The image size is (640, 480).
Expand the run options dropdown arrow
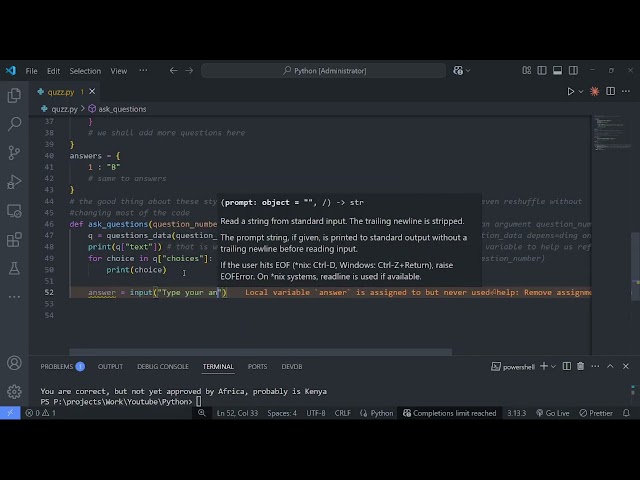(x=581, y=91)
